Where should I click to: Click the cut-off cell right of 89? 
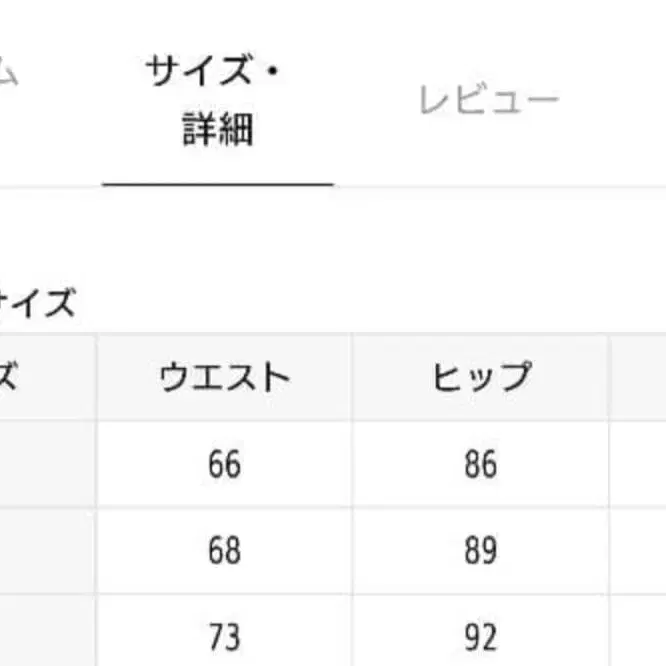[x=640, y=551]
